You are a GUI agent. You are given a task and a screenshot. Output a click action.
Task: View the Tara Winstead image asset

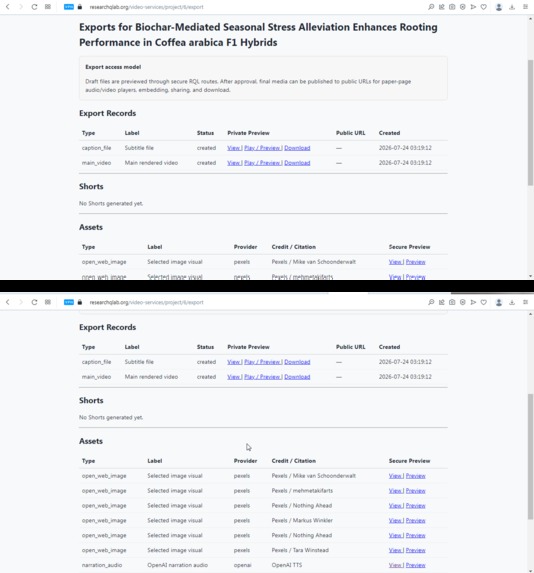coord(395,550)
